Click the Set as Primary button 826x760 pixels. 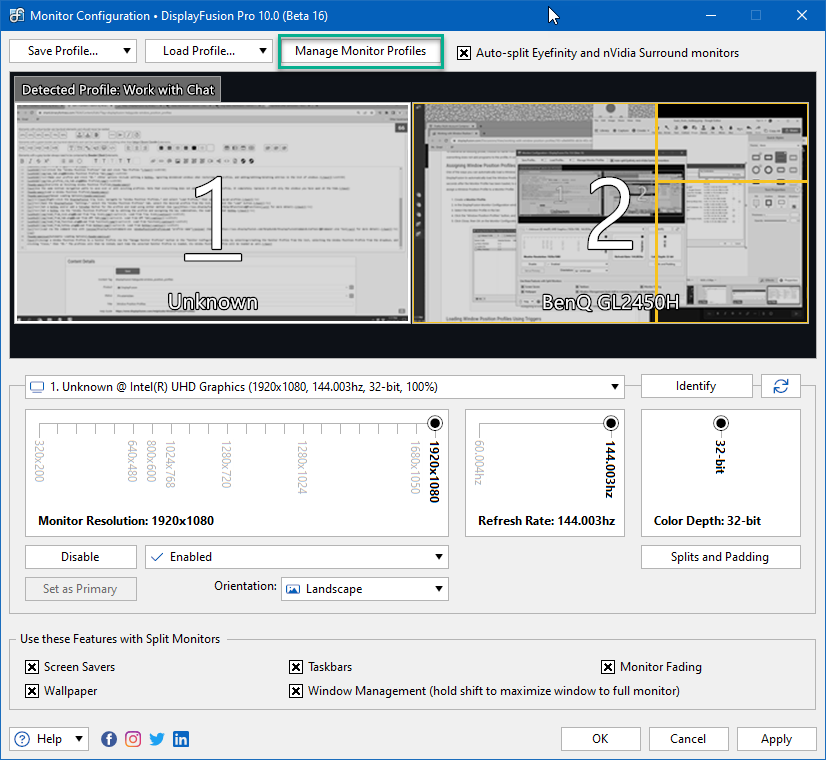point(81,589)
